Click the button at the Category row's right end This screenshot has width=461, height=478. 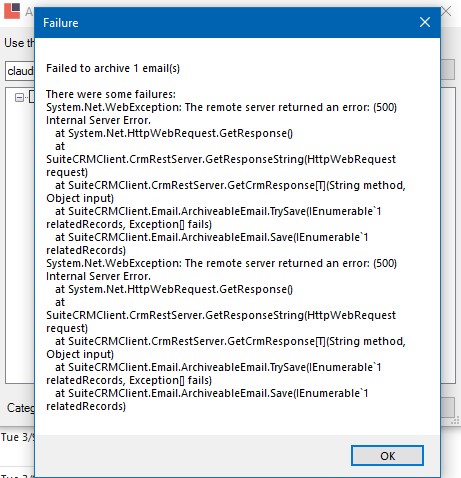point(447,407)
